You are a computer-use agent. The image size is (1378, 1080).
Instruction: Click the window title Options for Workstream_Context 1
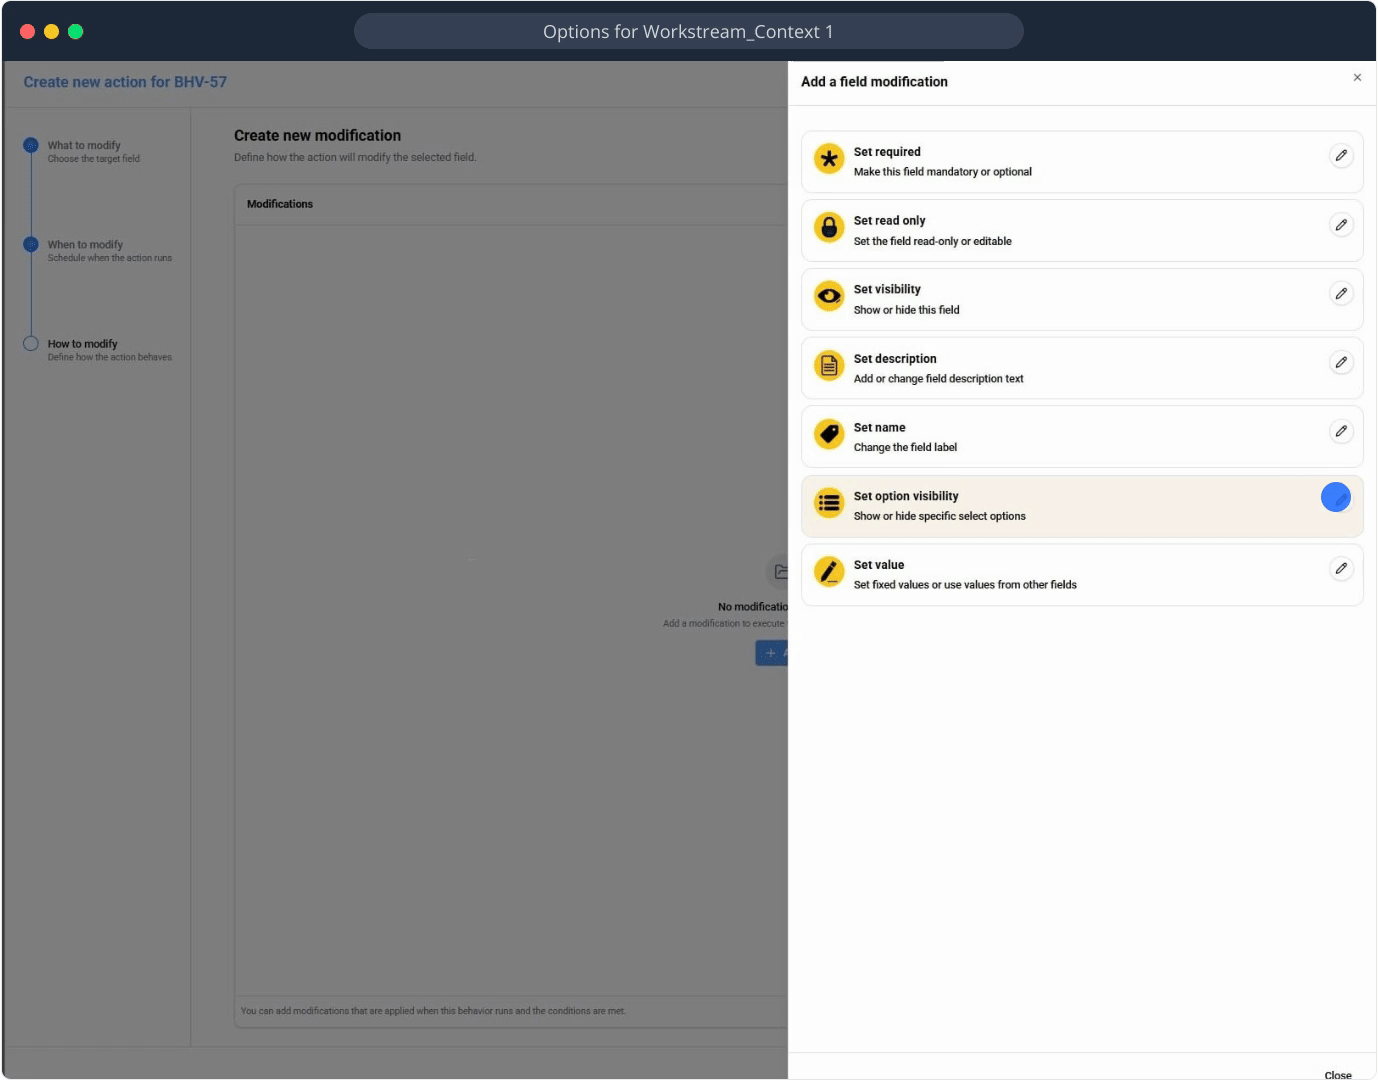point(688,32)
